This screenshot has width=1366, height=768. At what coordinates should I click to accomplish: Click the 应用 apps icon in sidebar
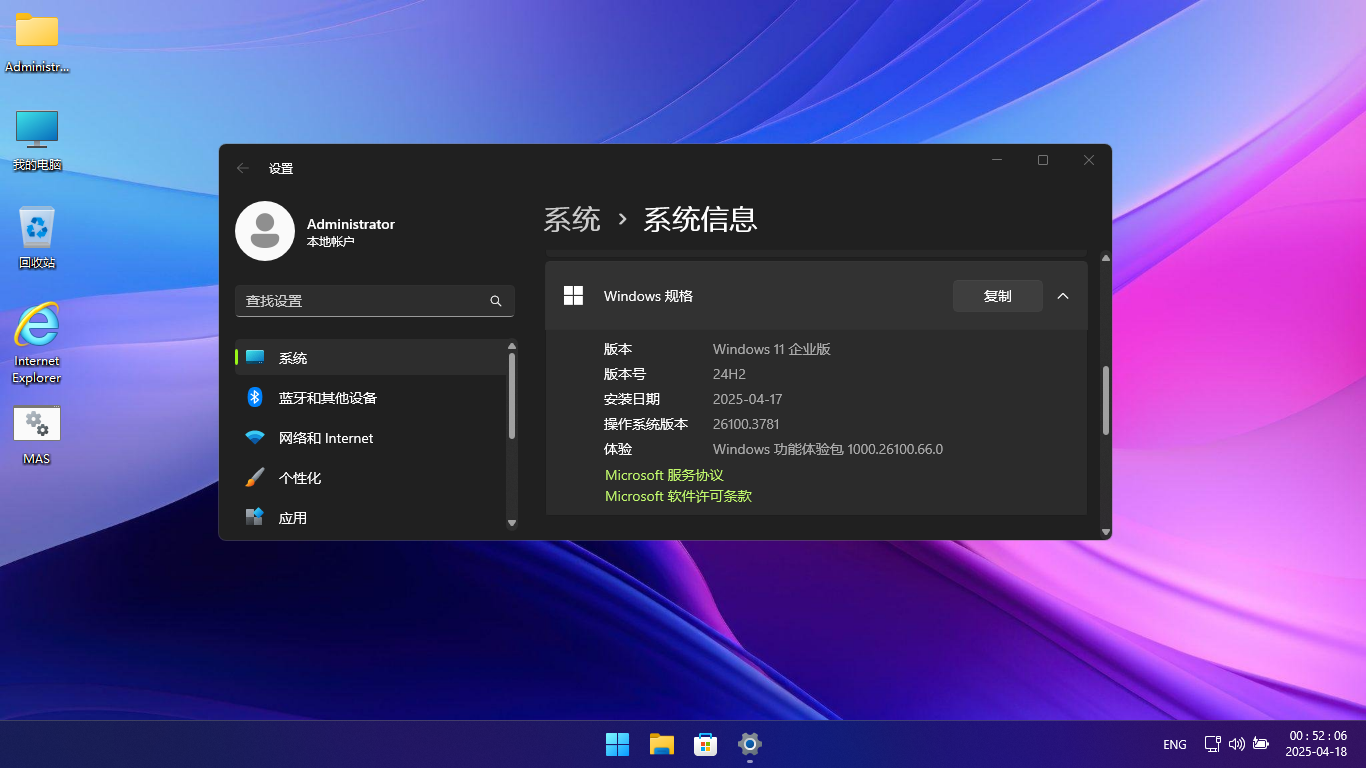coord(255,517)
